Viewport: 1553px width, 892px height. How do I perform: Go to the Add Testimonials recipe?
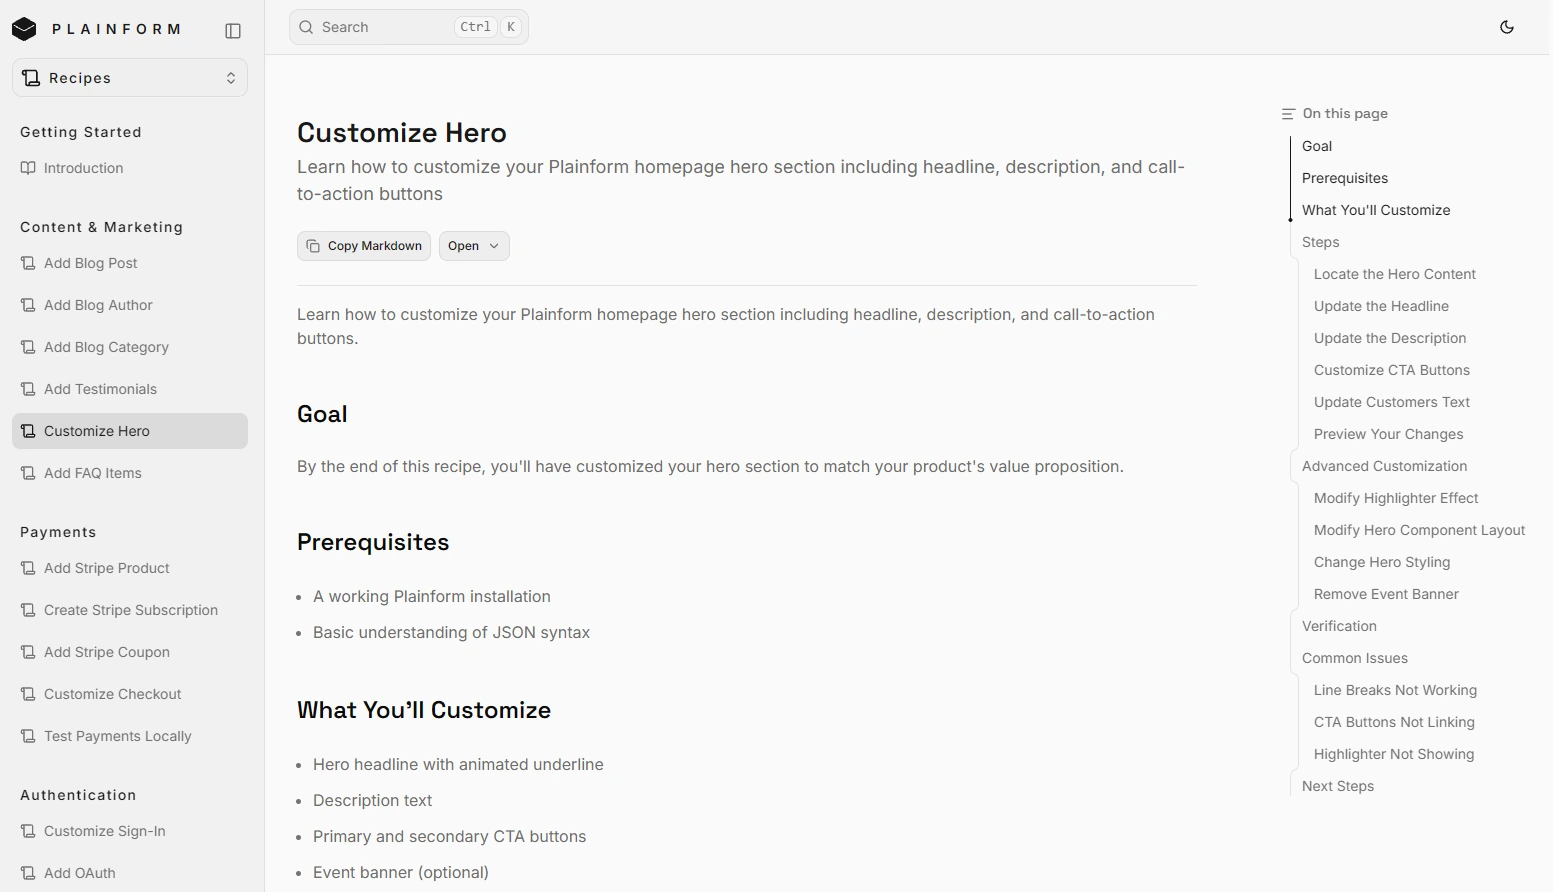pos(130,389)
